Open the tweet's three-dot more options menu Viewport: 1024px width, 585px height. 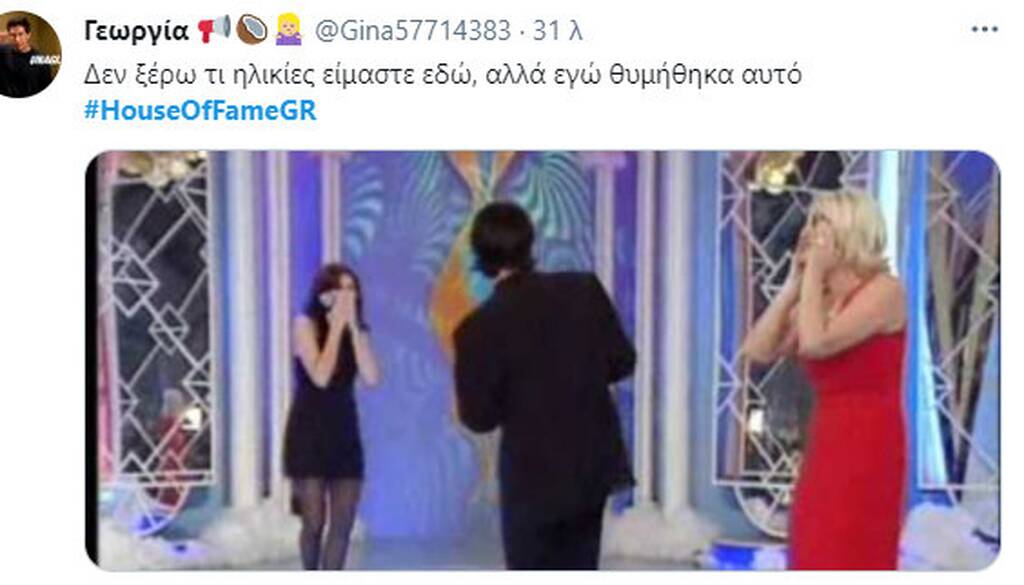click(x=984, y=29)
